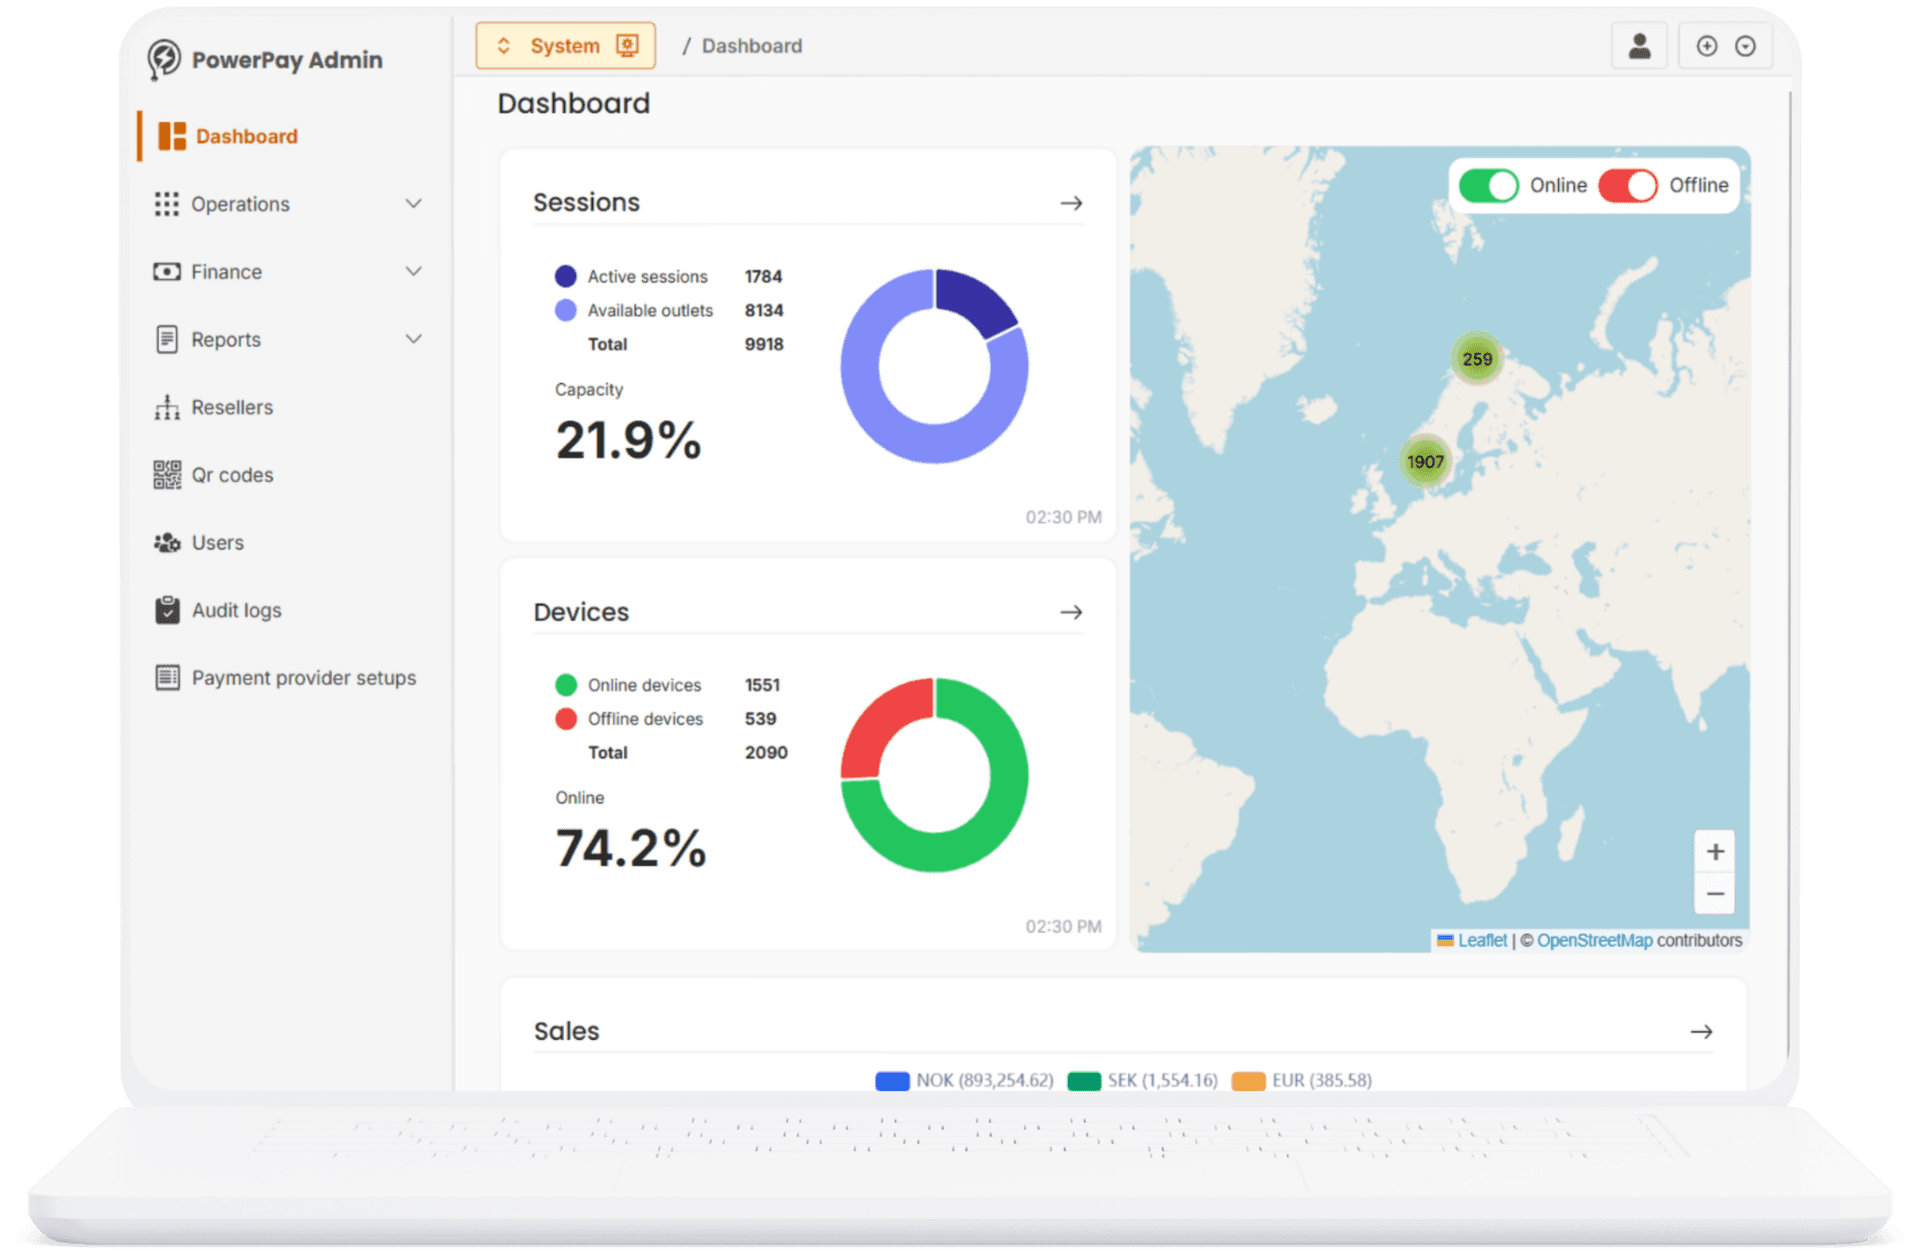1920x1251 pixels.
Task: Click the Users group icon
Action: [x=167, y=543]
